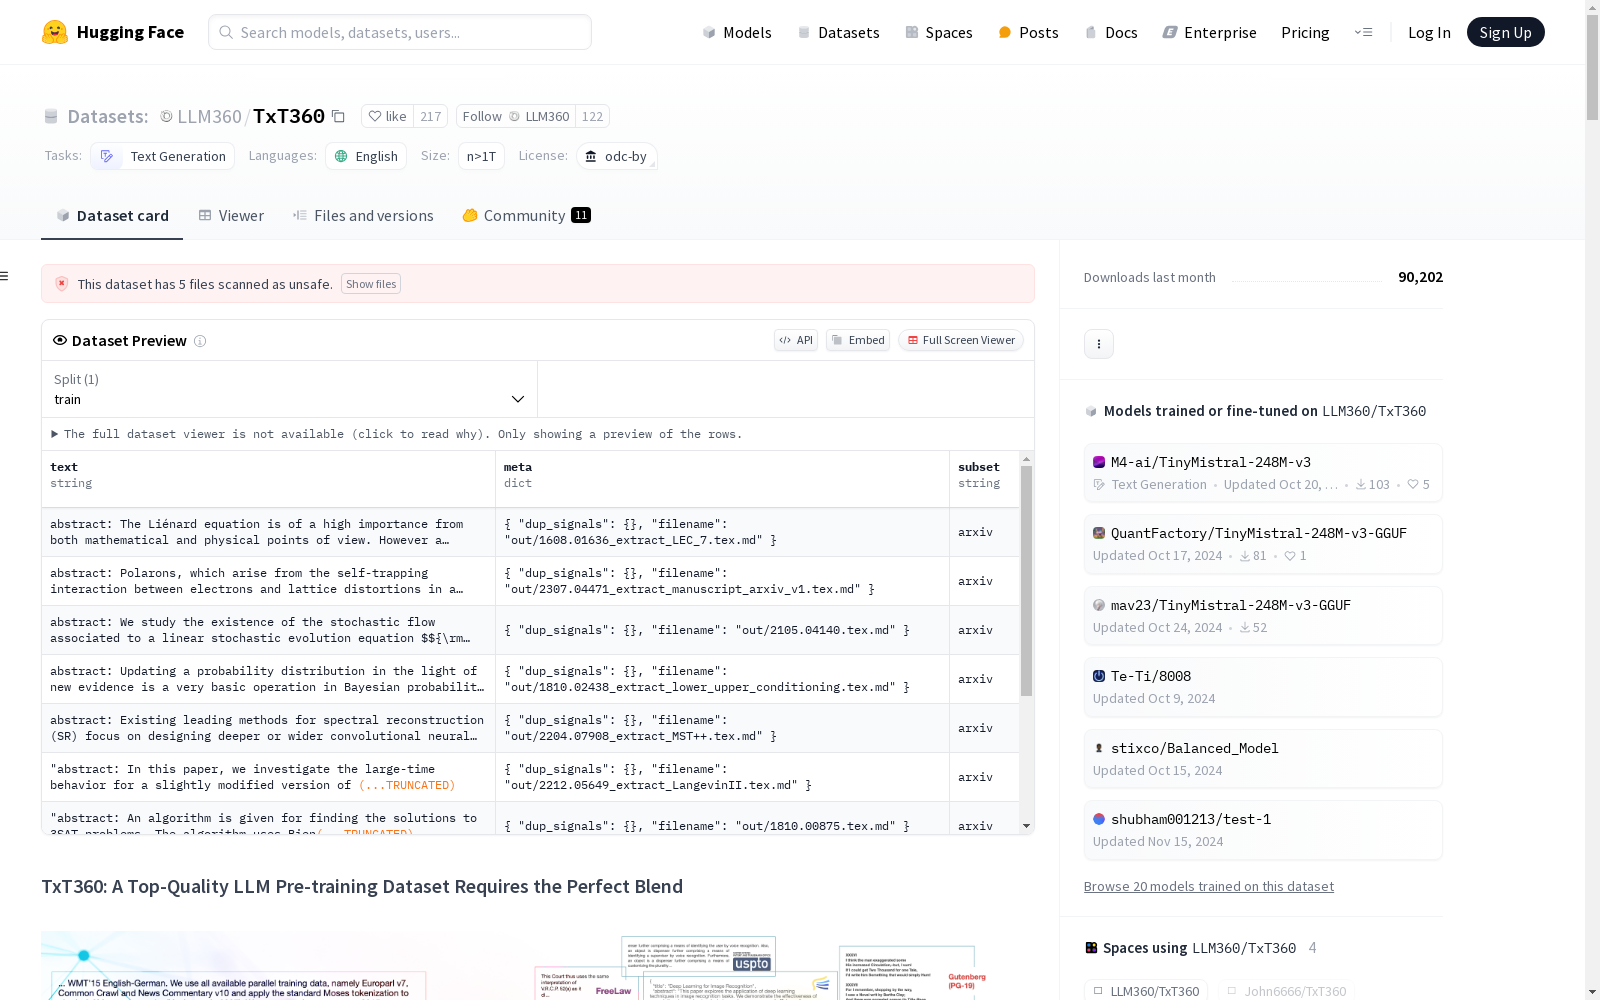Open the 217 likes count

click(431, 116)
